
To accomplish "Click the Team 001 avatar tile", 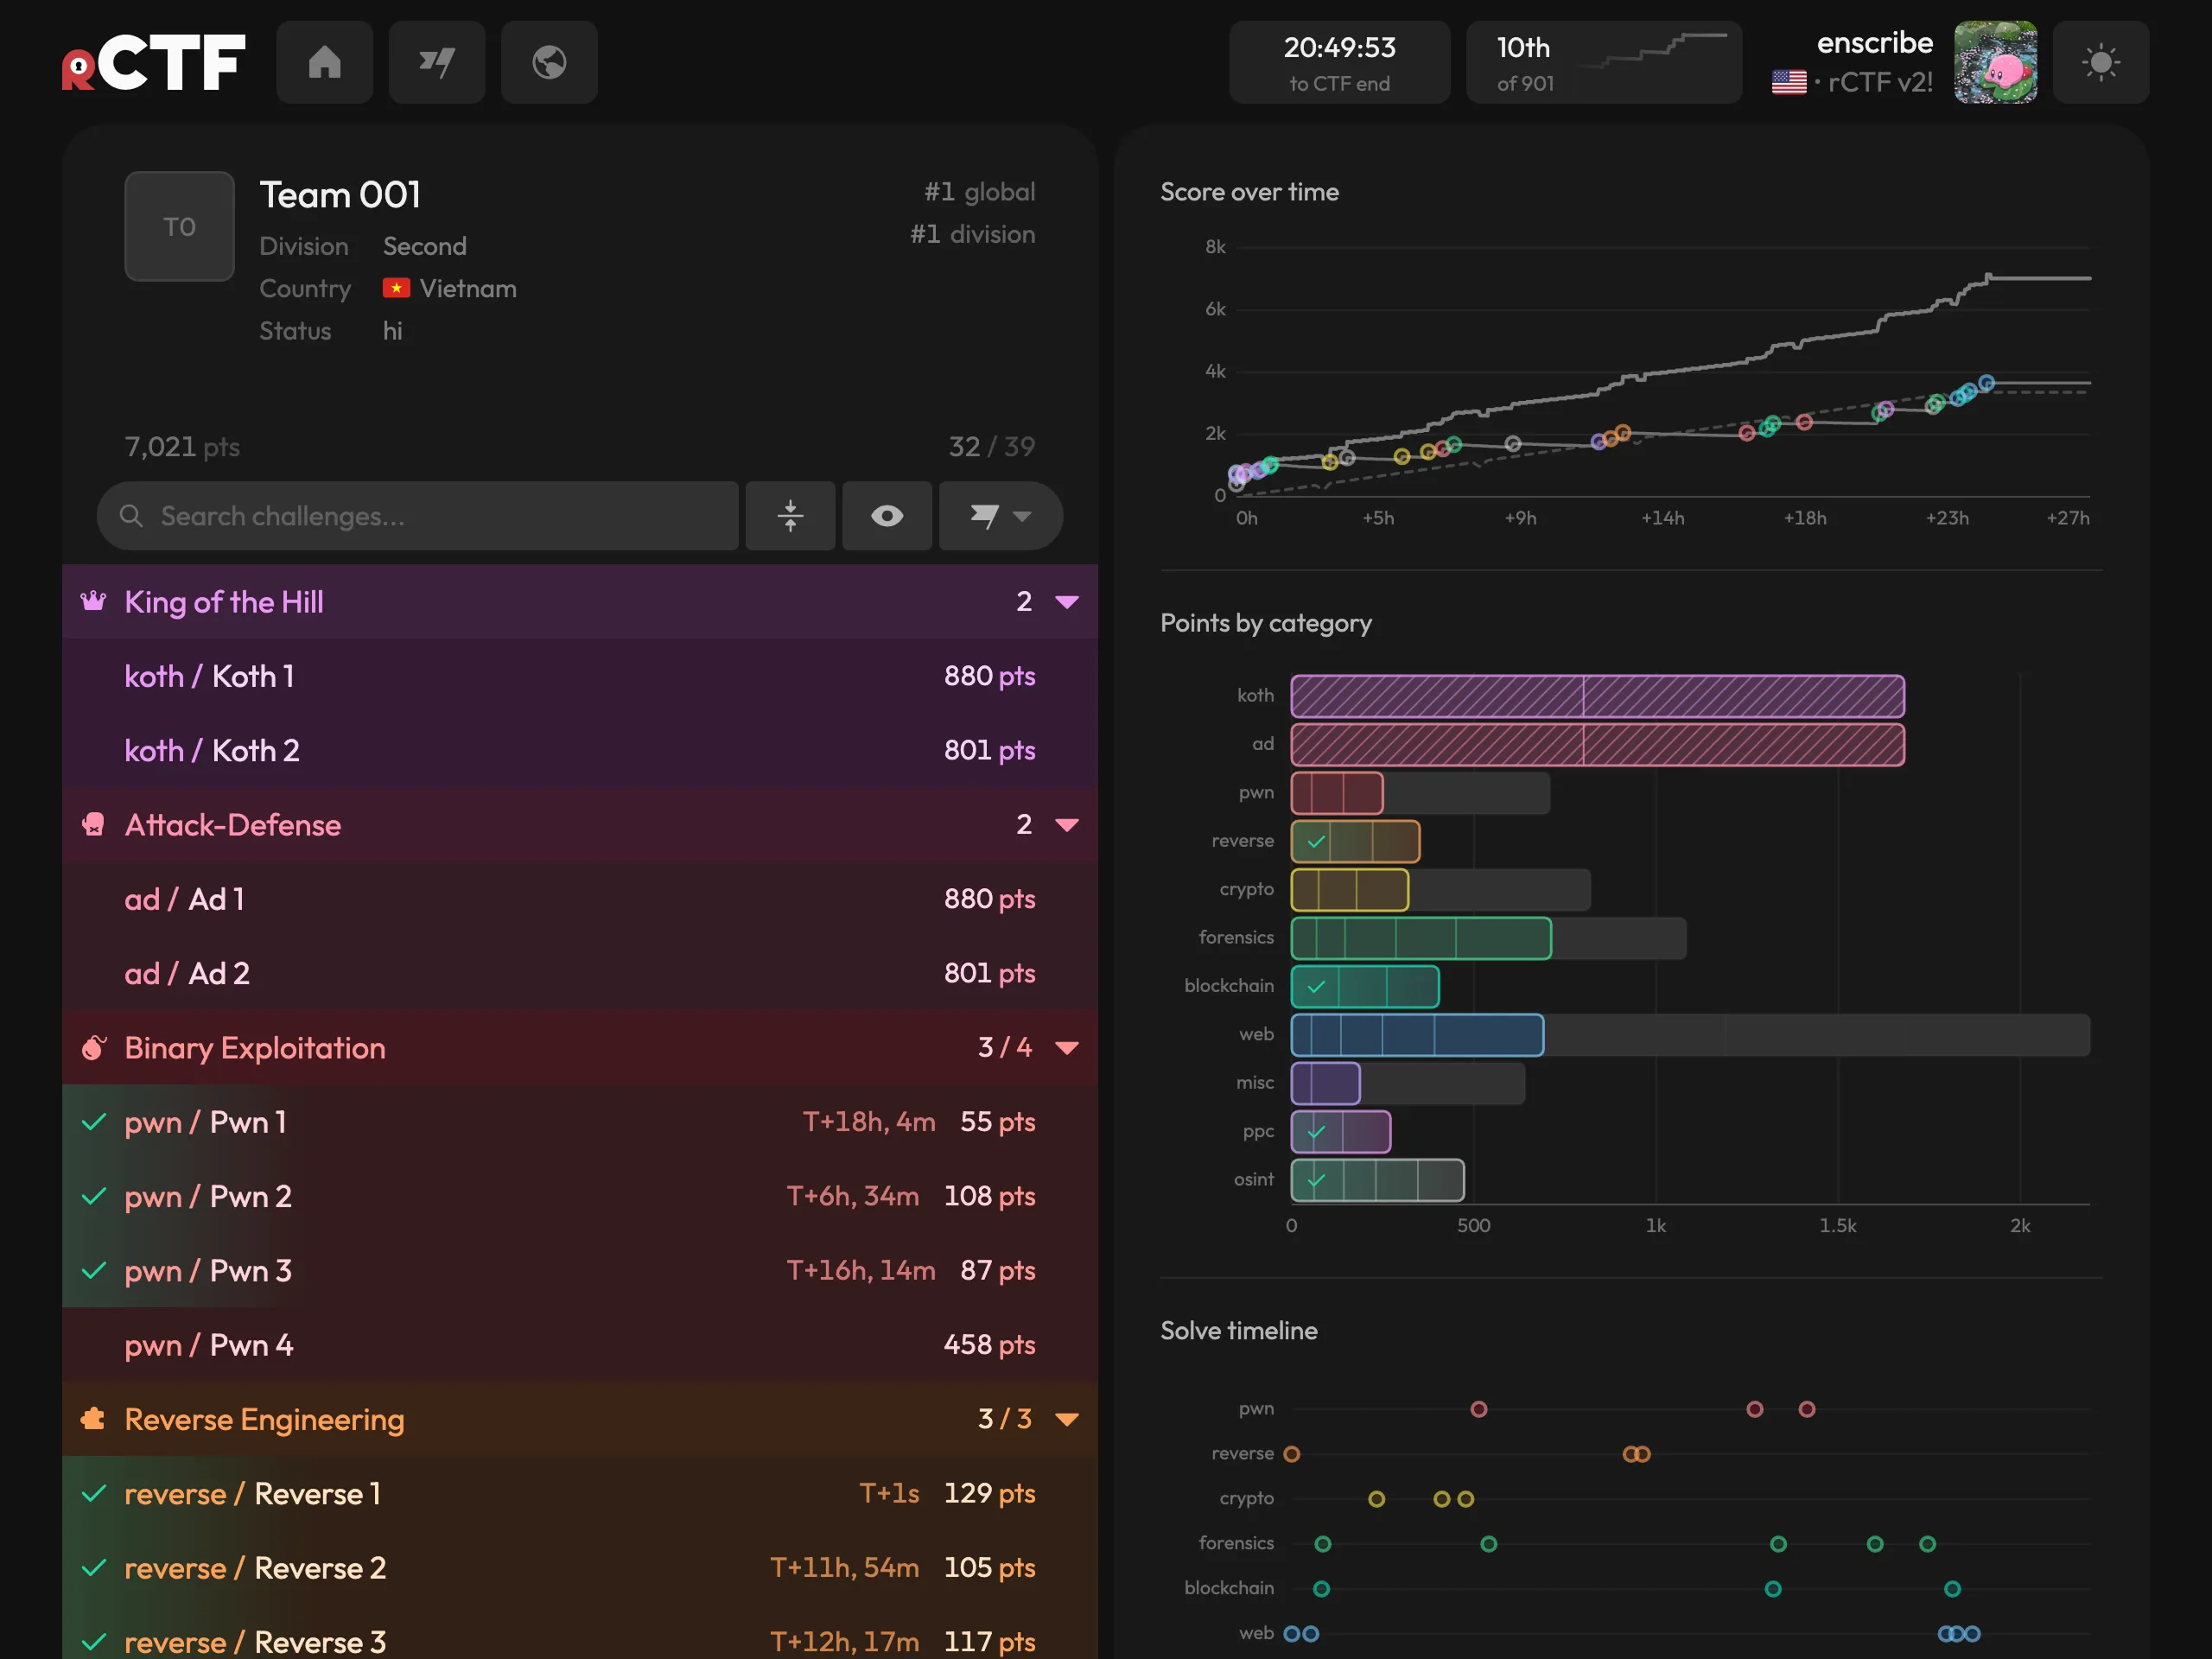I will [x=180, y=227].
